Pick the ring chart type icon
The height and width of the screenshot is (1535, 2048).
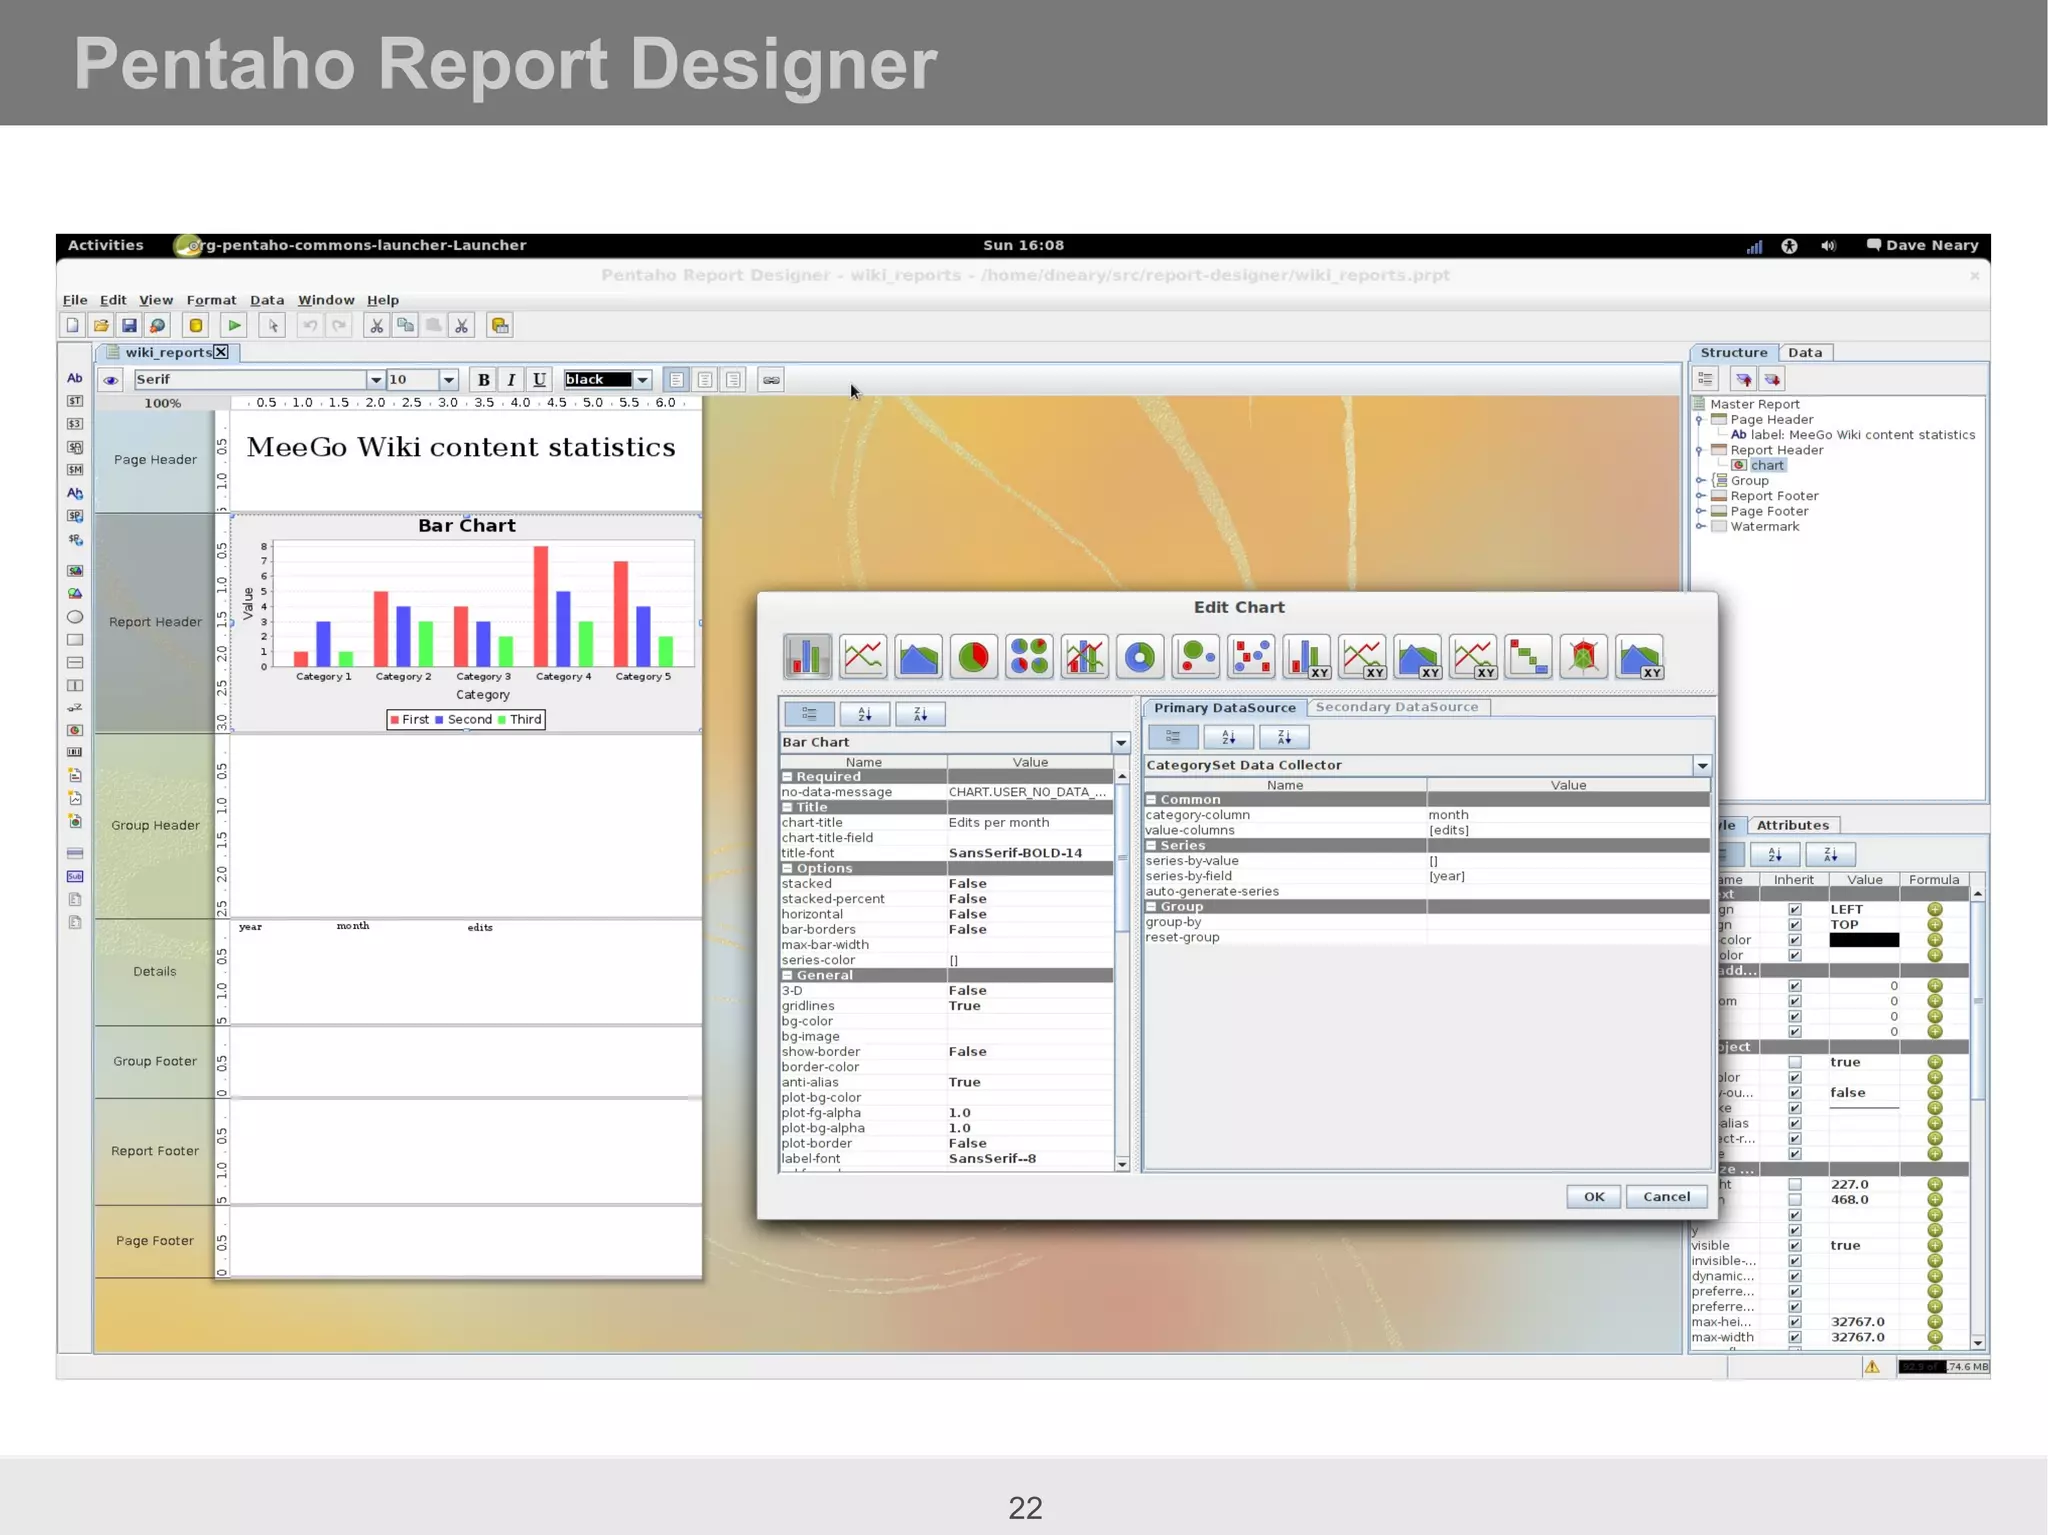(1140, 657)
